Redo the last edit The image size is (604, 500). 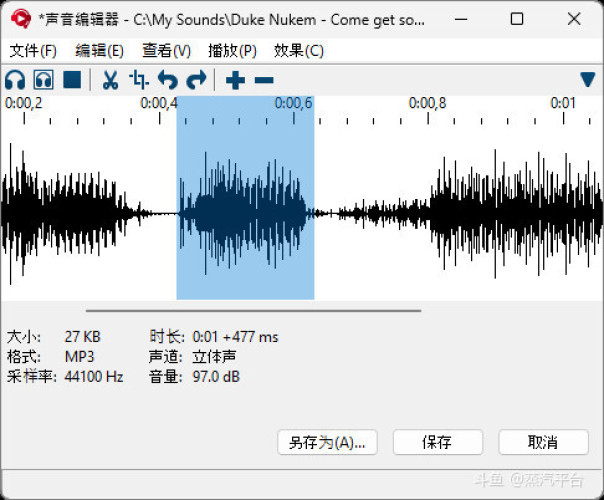[x=196, y=80]
